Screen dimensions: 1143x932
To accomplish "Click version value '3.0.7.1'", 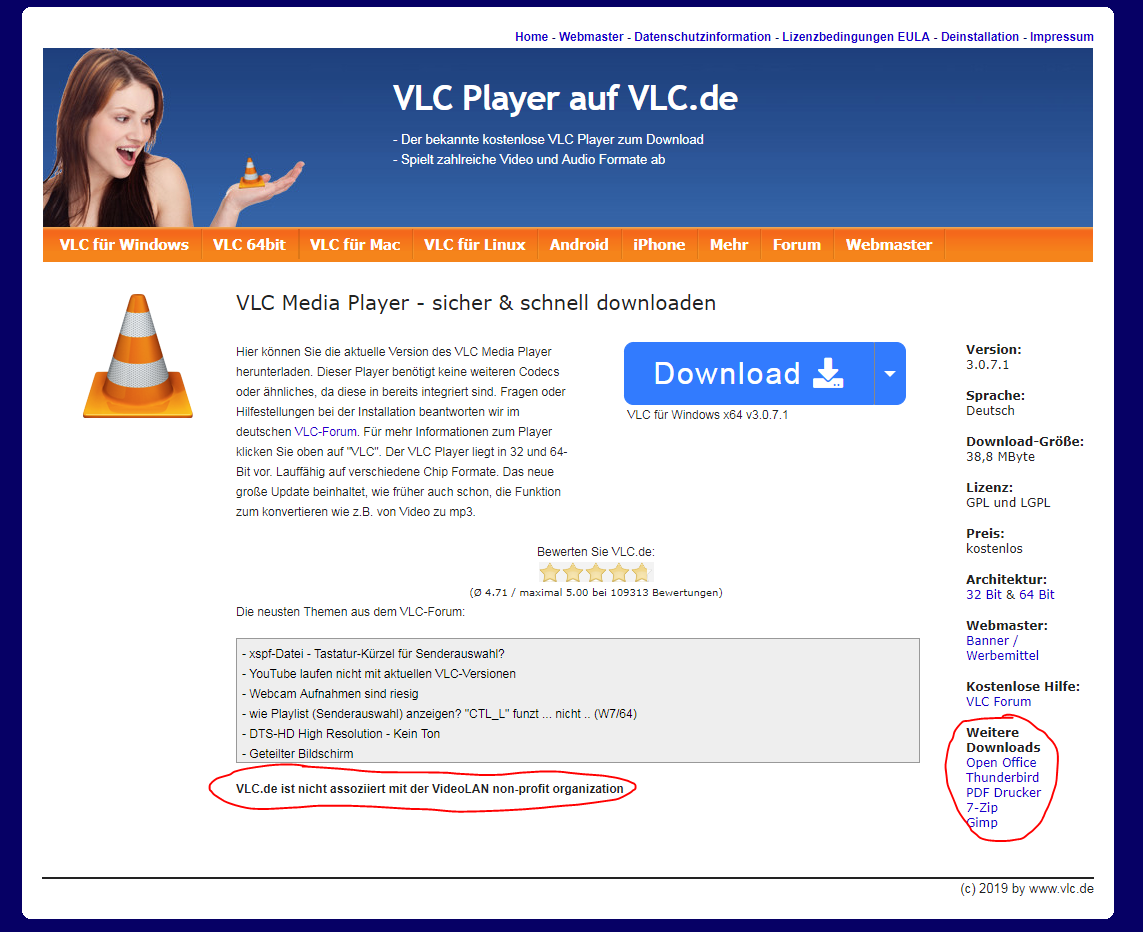I will (x=988, y=364).
